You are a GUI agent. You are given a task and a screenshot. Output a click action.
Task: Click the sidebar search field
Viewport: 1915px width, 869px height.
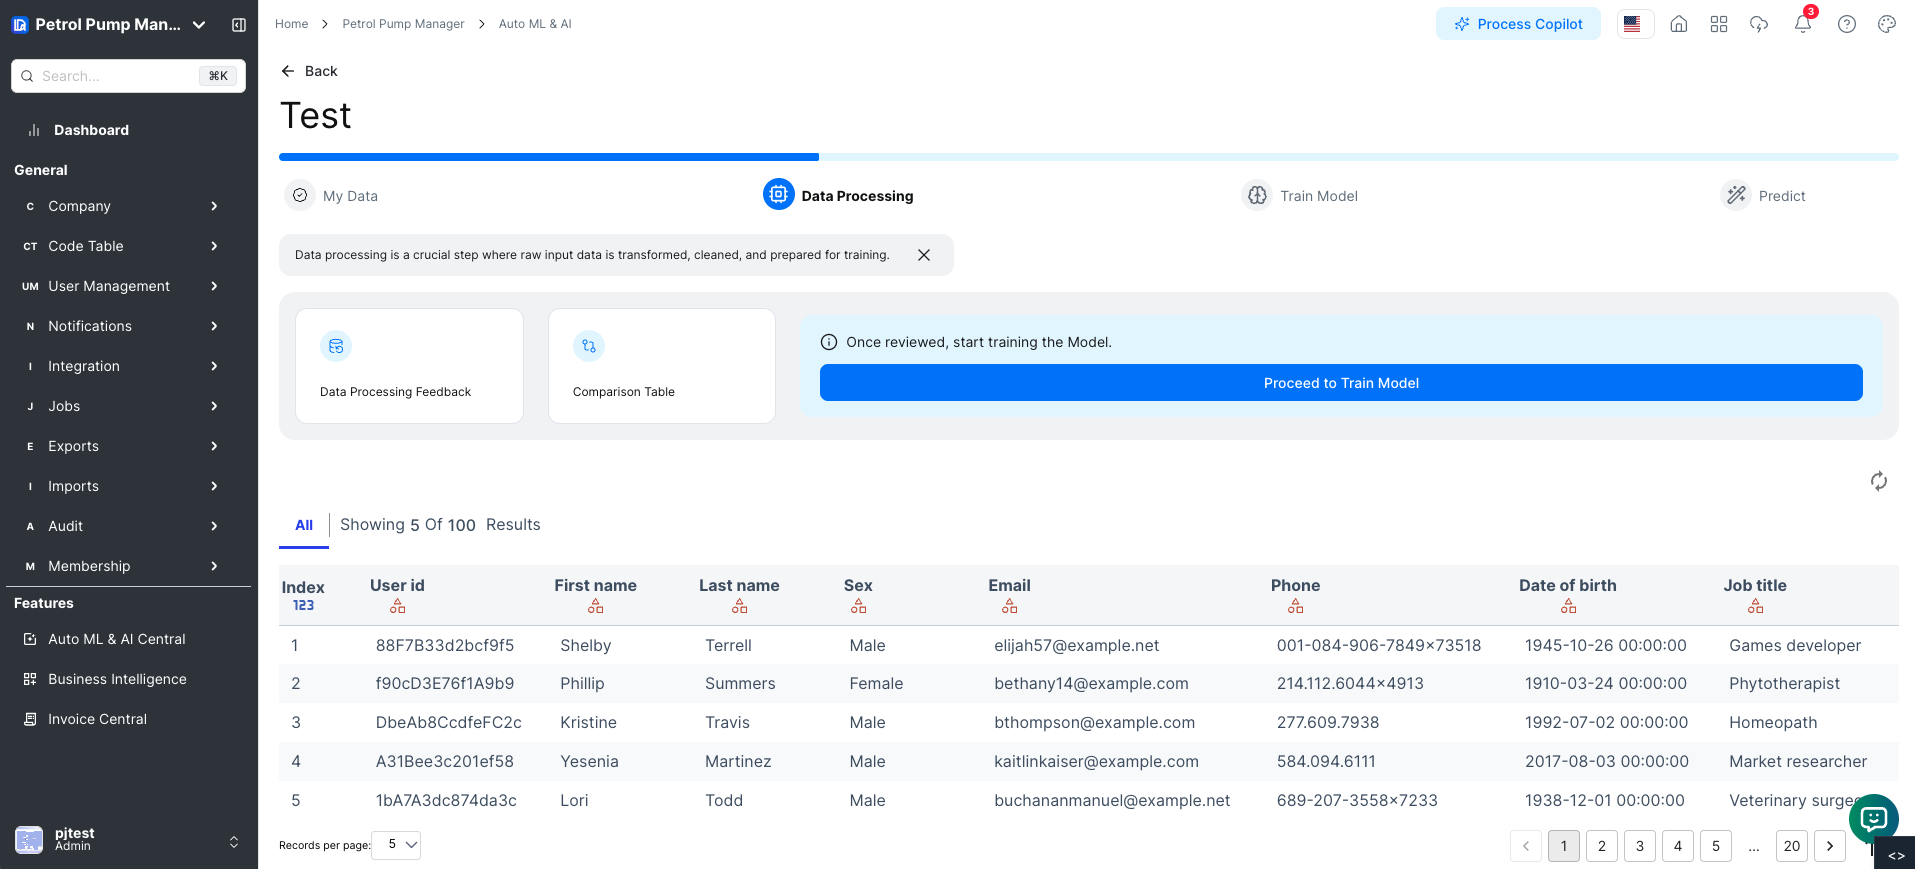click(118, 76)
